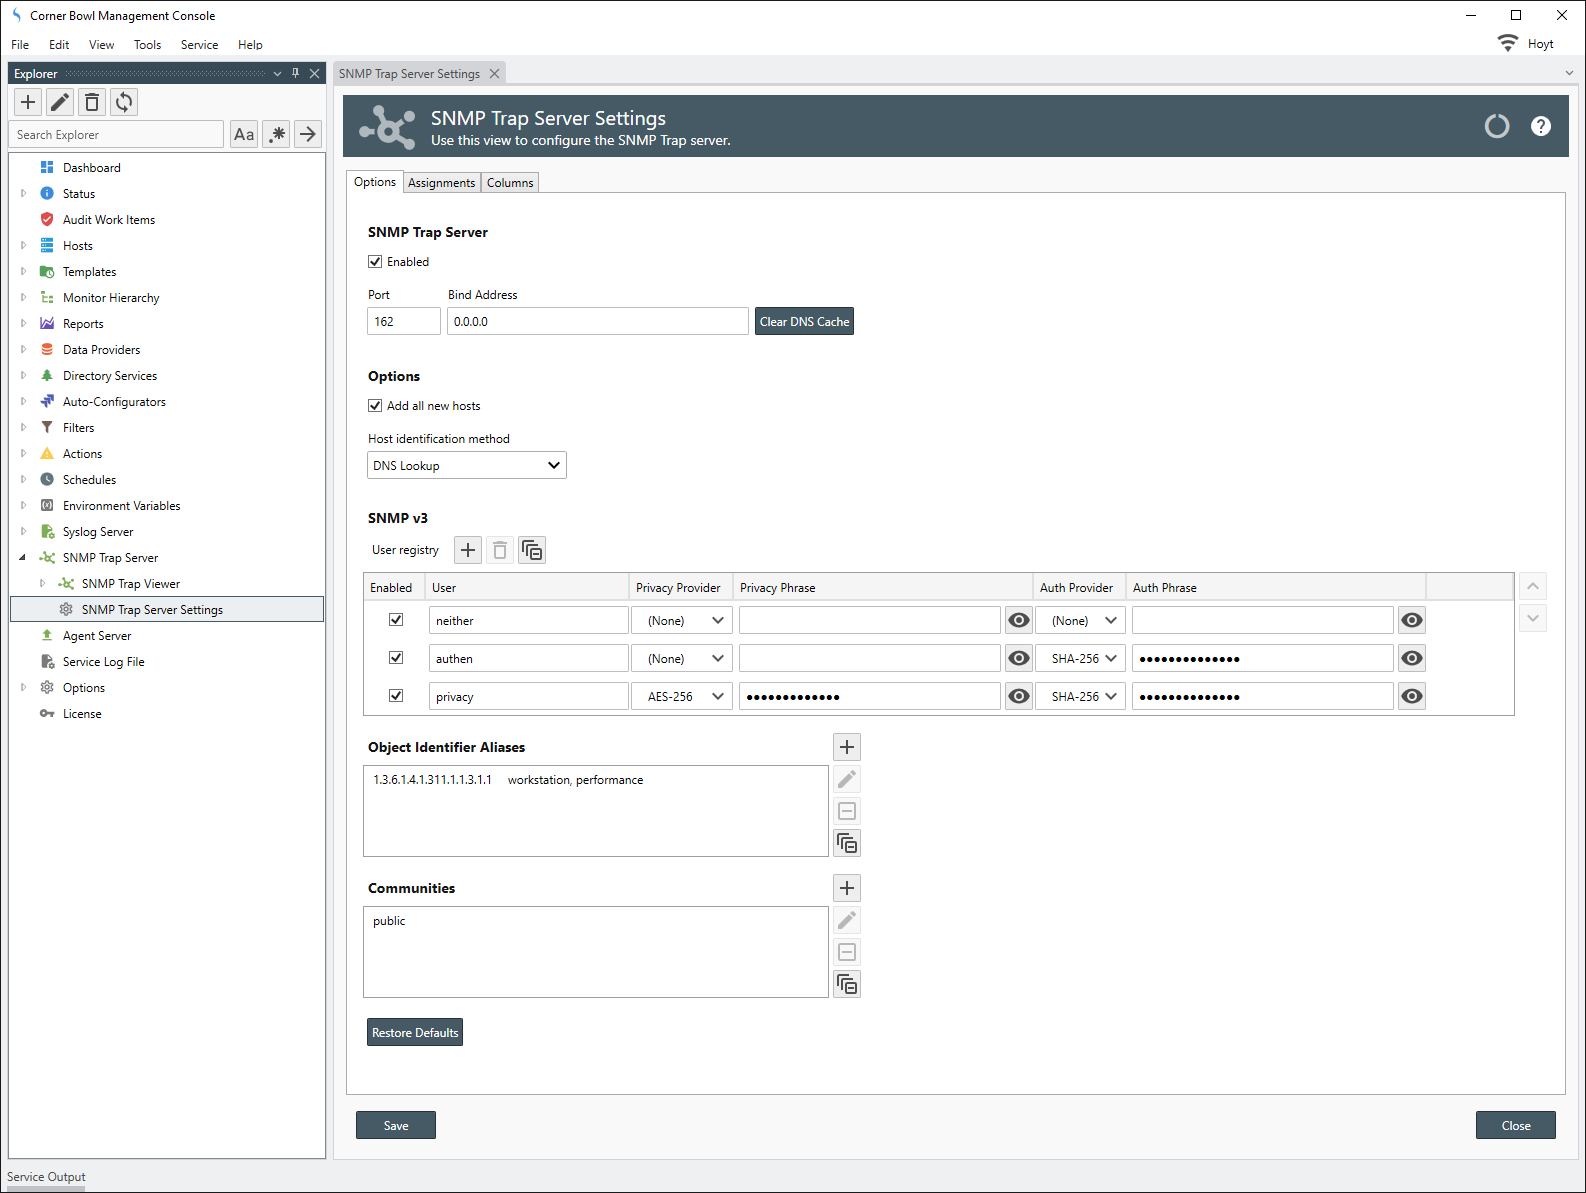This screenshot has height=1193, width=1586.
Task: Toggle the Add all new hosts checkbox
Action: tap(376, 406)
